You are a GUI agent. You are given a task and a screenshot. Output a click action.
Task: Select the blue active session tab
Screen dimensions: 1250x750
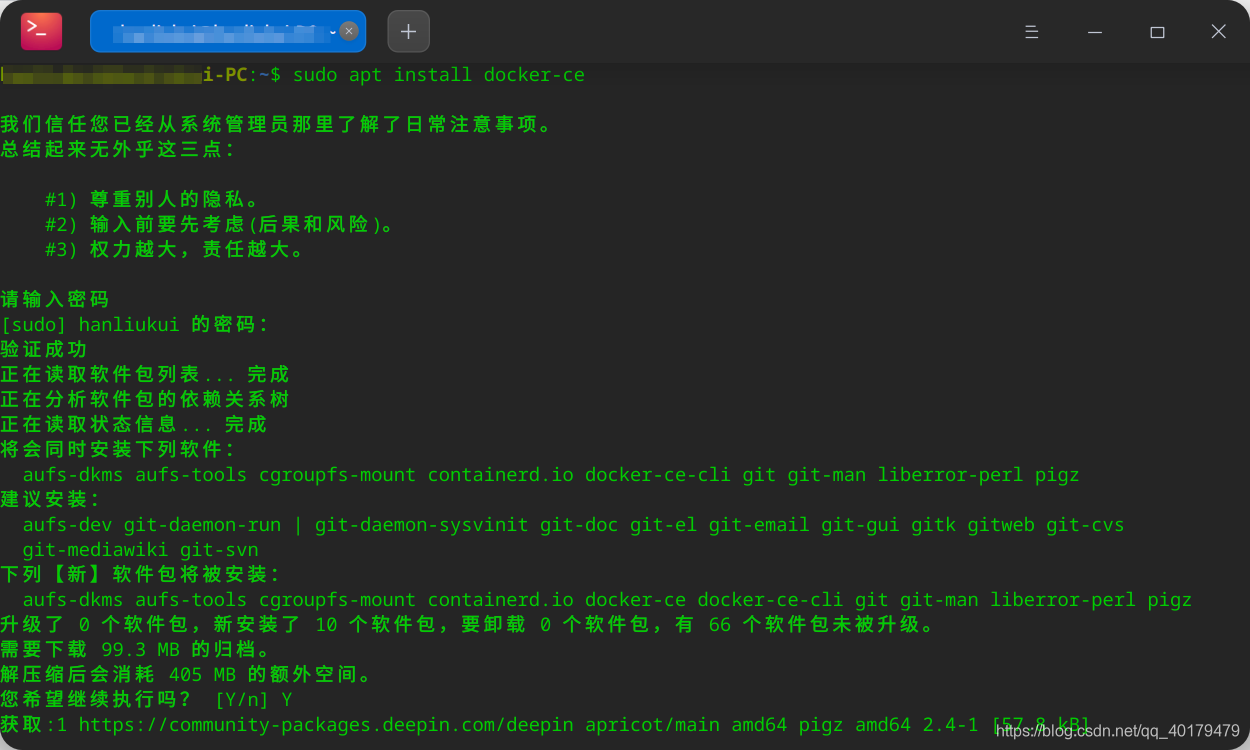(220, 31)
